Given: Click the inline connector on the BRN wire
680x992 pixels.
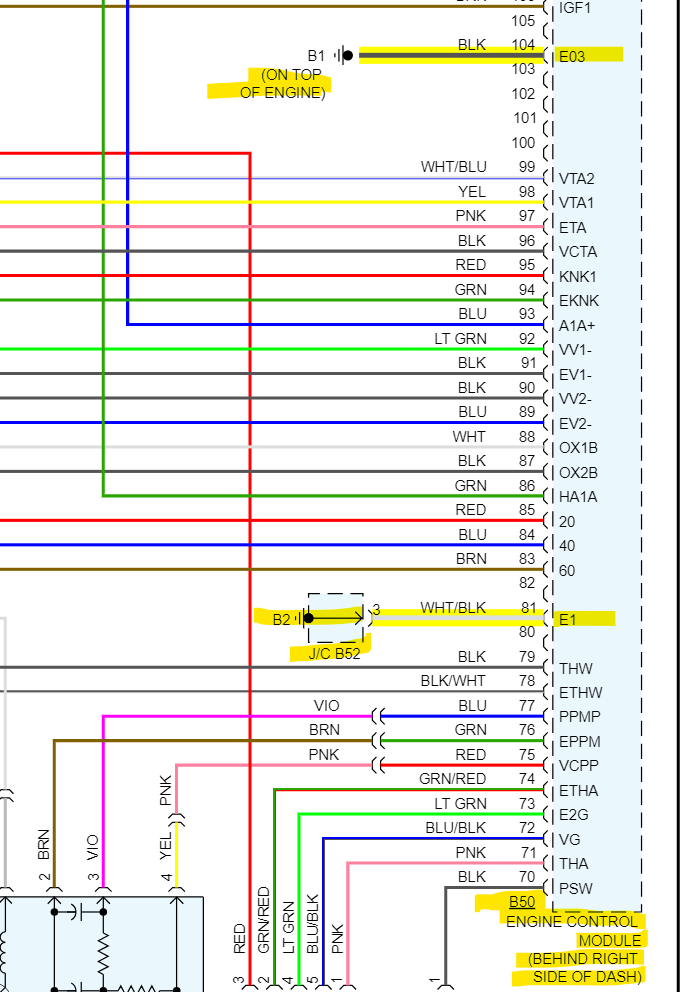Looking at the screenshot, I should click(x=378, y=740).
